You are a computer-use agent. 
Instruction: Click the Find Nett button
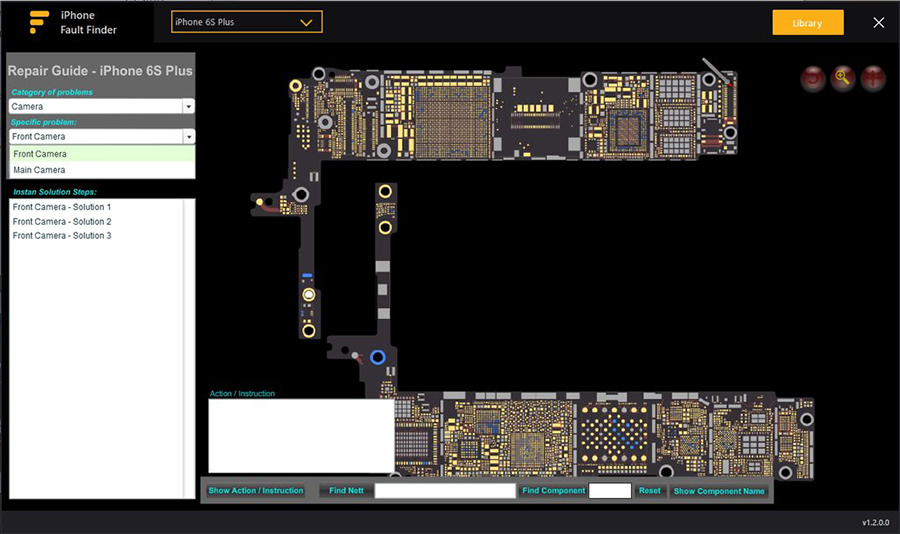point(346,491)
